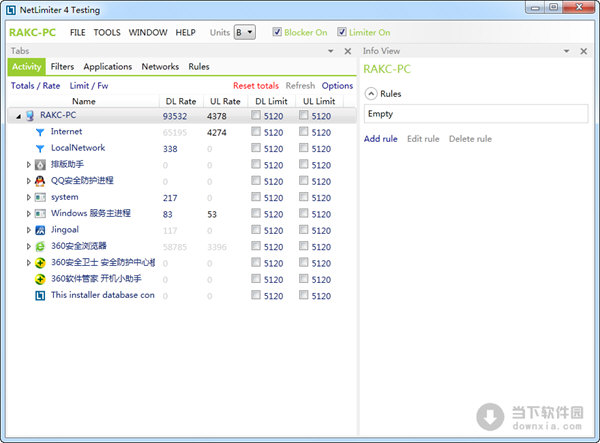Click the 排版助手 application icon
The height and width of the screenshot is (443, 600).
(40, 165)
